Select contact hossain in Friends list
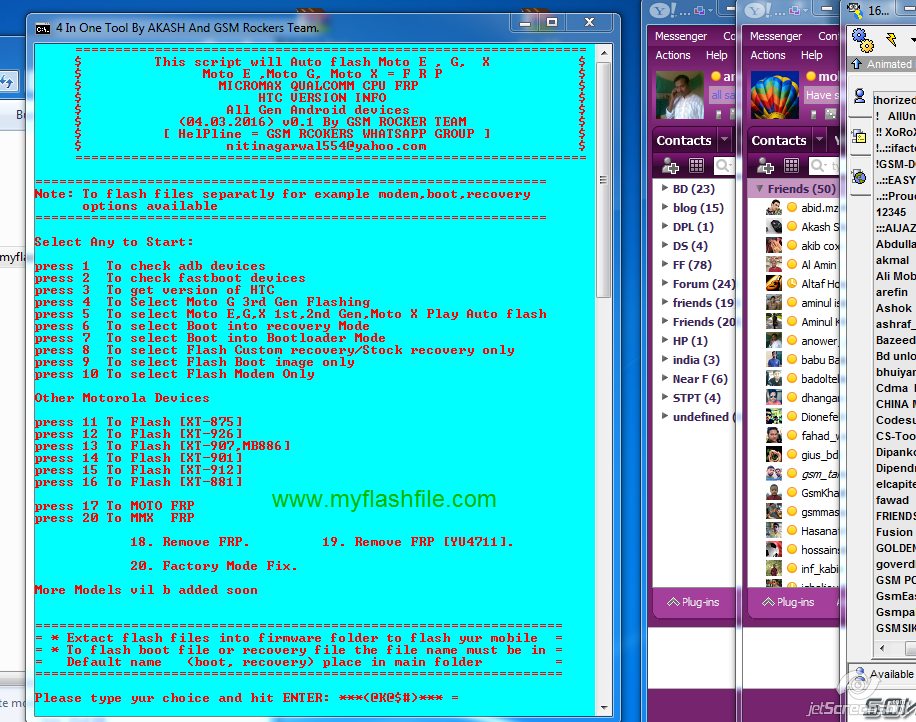The width and height of the screenshot is (916, 722). click(802, 550)
